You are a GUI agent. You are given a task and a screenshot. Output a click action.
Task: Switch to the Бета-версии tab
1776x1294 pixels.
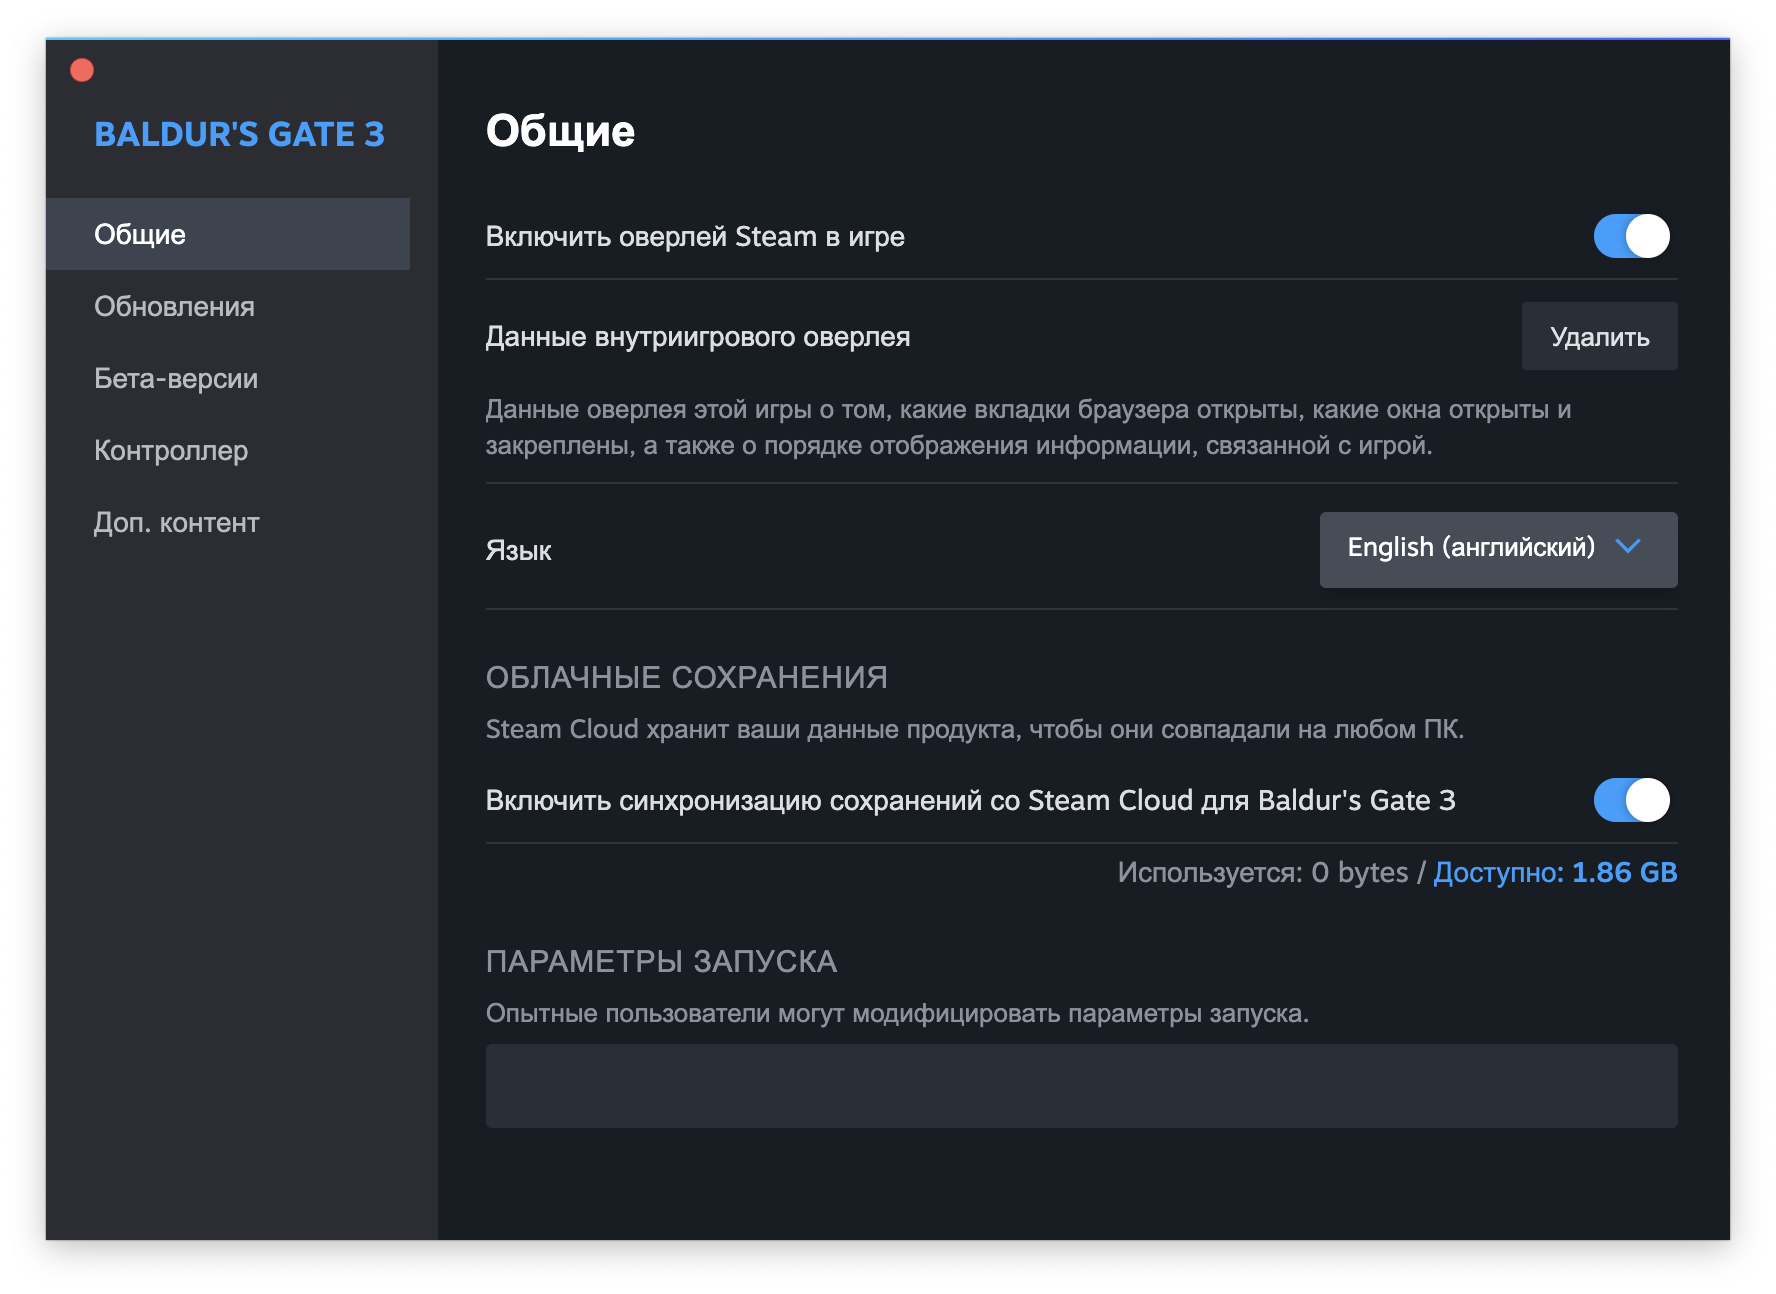pos(176,379)
